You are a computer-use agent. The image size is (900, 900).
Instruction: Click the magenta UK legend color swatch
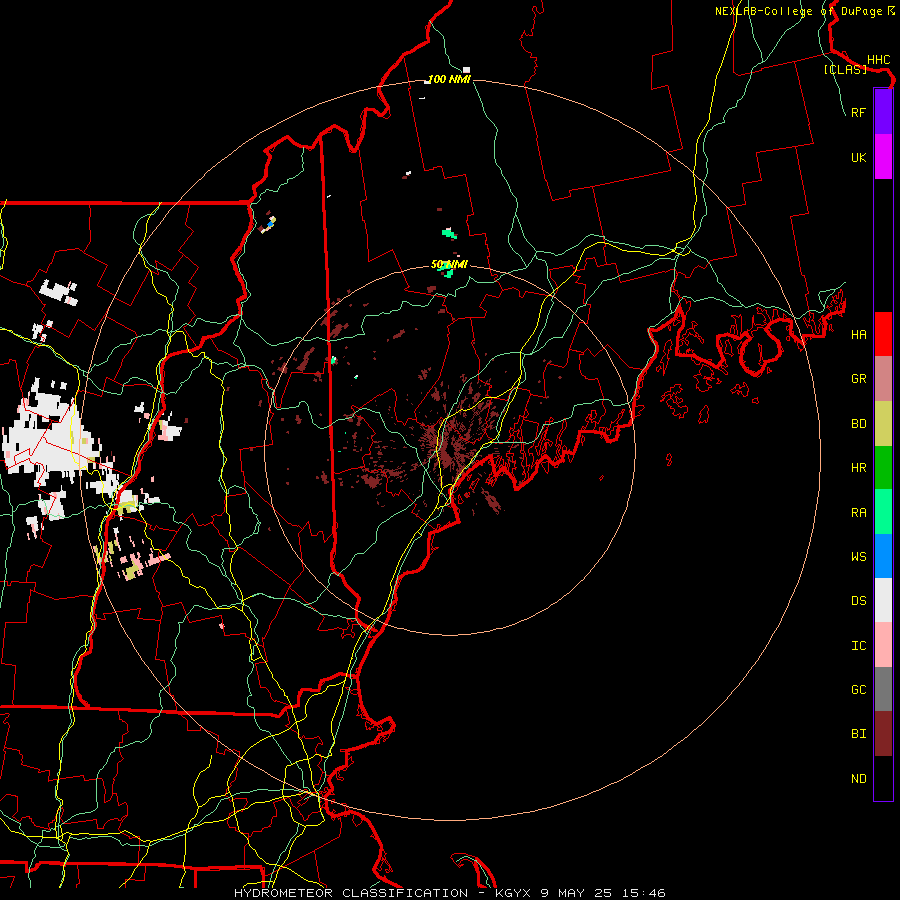(x=883, y=157)
